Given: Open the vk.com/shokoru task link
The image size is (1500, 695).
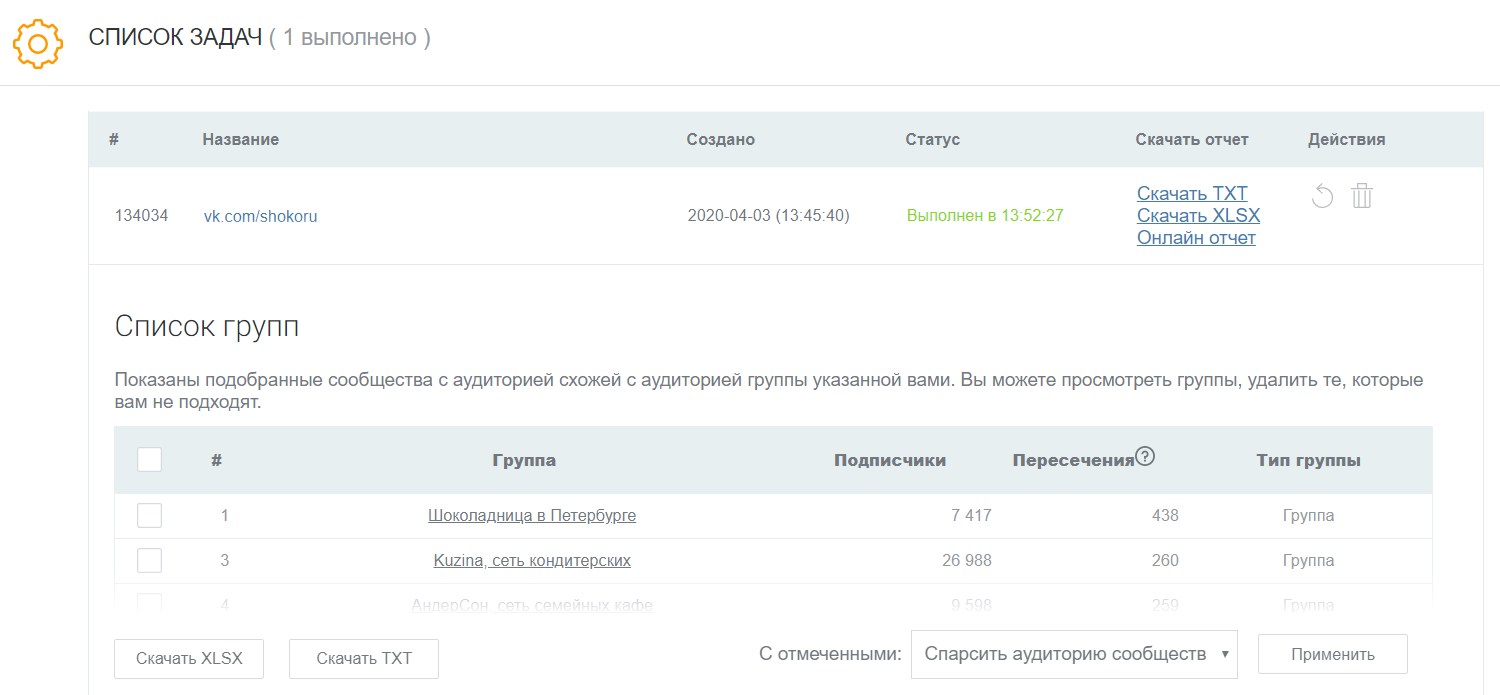Looking at the screenshot, I should coord(261,215).
